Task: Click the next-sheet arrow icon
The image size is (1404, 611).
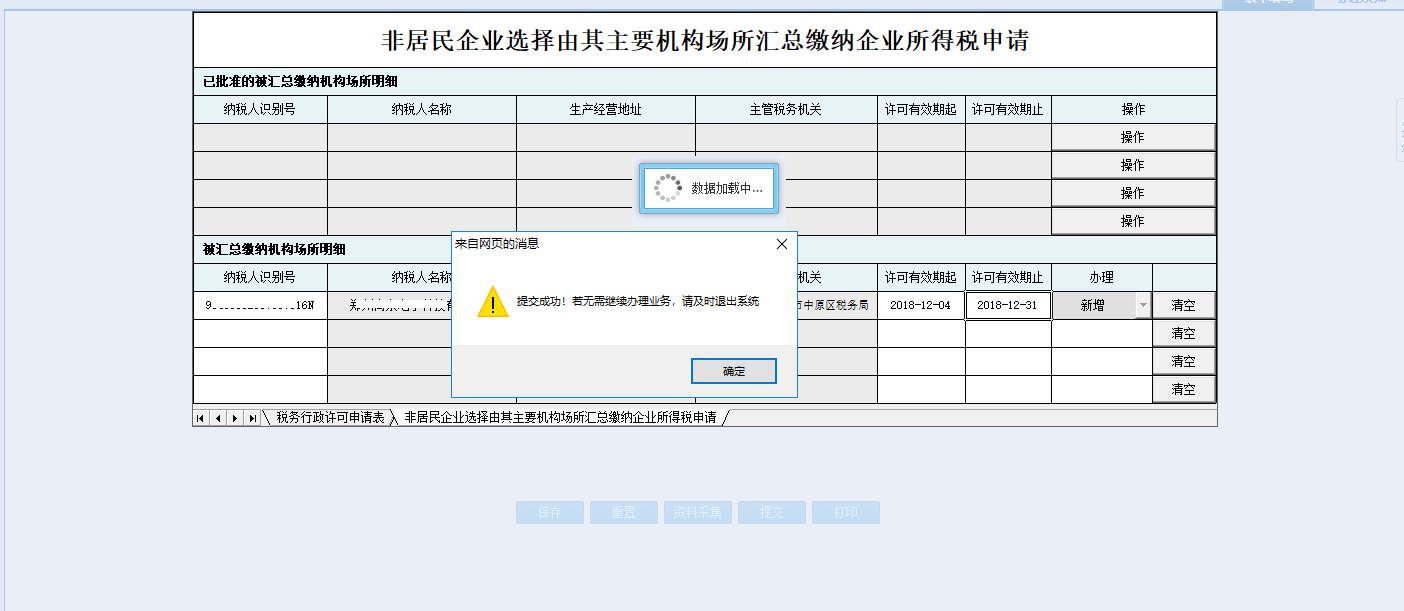Action: [x=233, y=418]
